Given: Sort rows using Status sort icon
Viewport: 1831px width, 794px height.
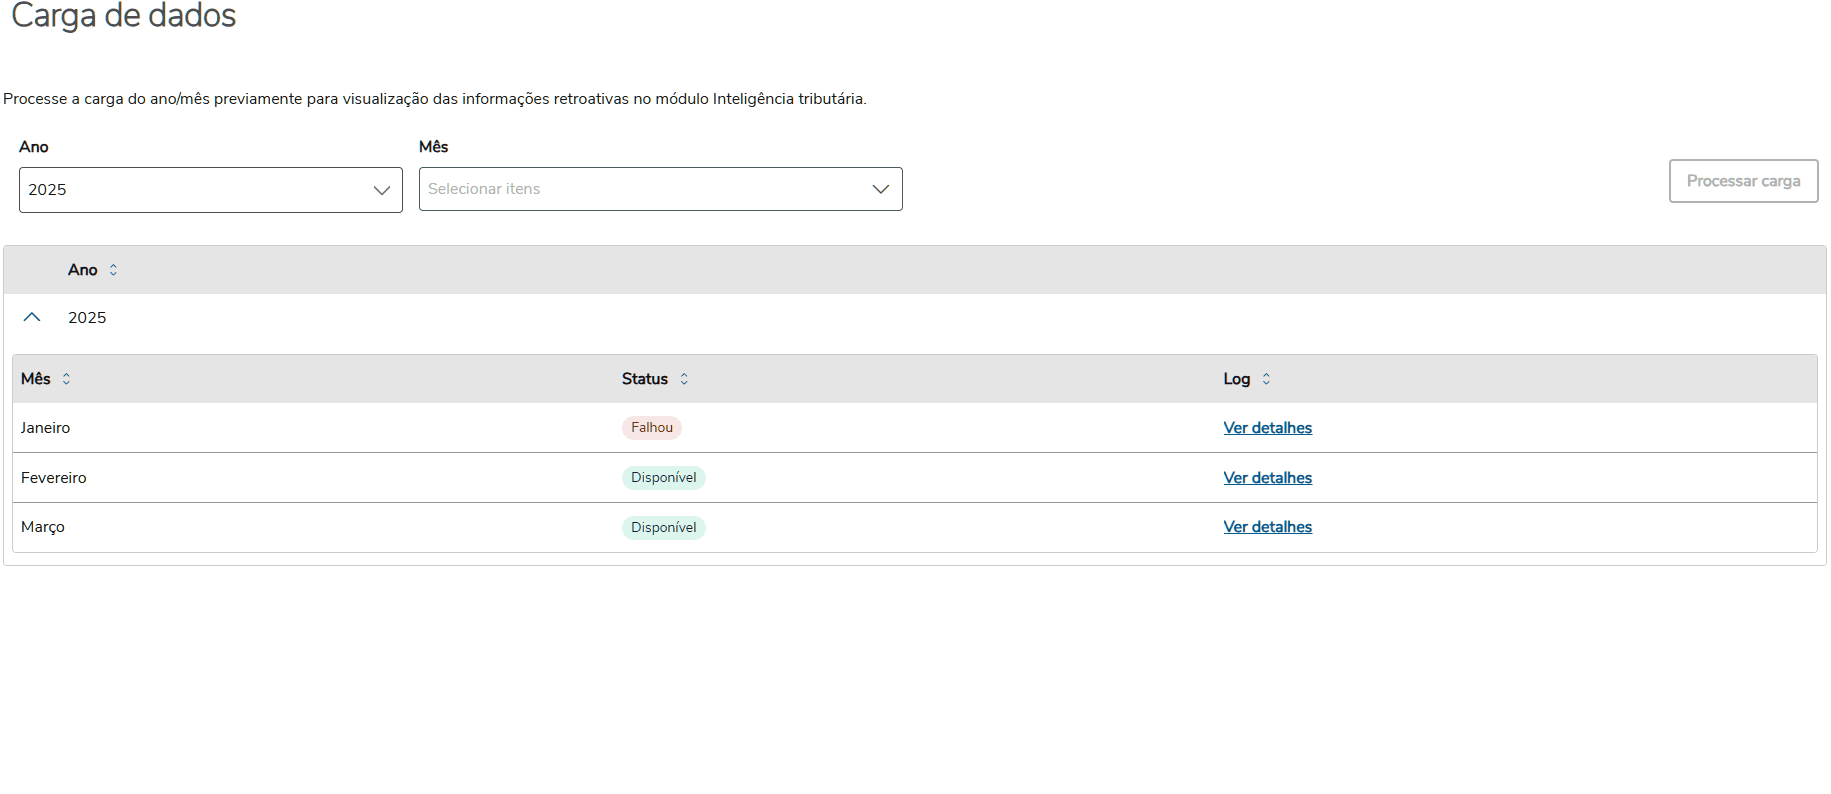Looking at the screenshot, I should pyautogui.click(x=684, y=379).
